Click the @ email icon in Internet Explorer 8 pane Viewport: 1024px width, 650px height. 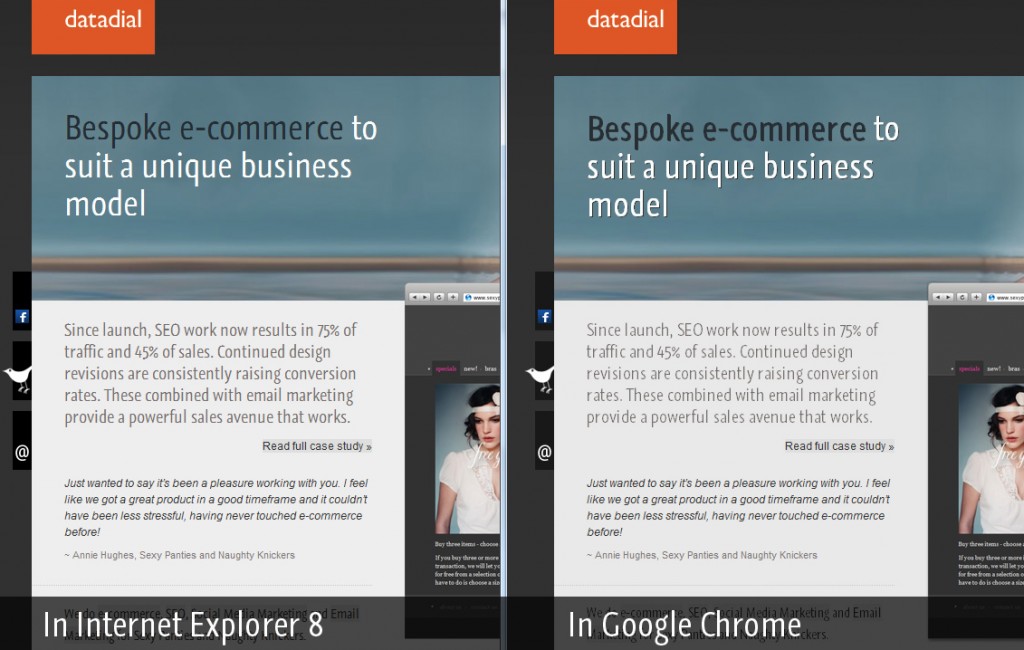22,452
